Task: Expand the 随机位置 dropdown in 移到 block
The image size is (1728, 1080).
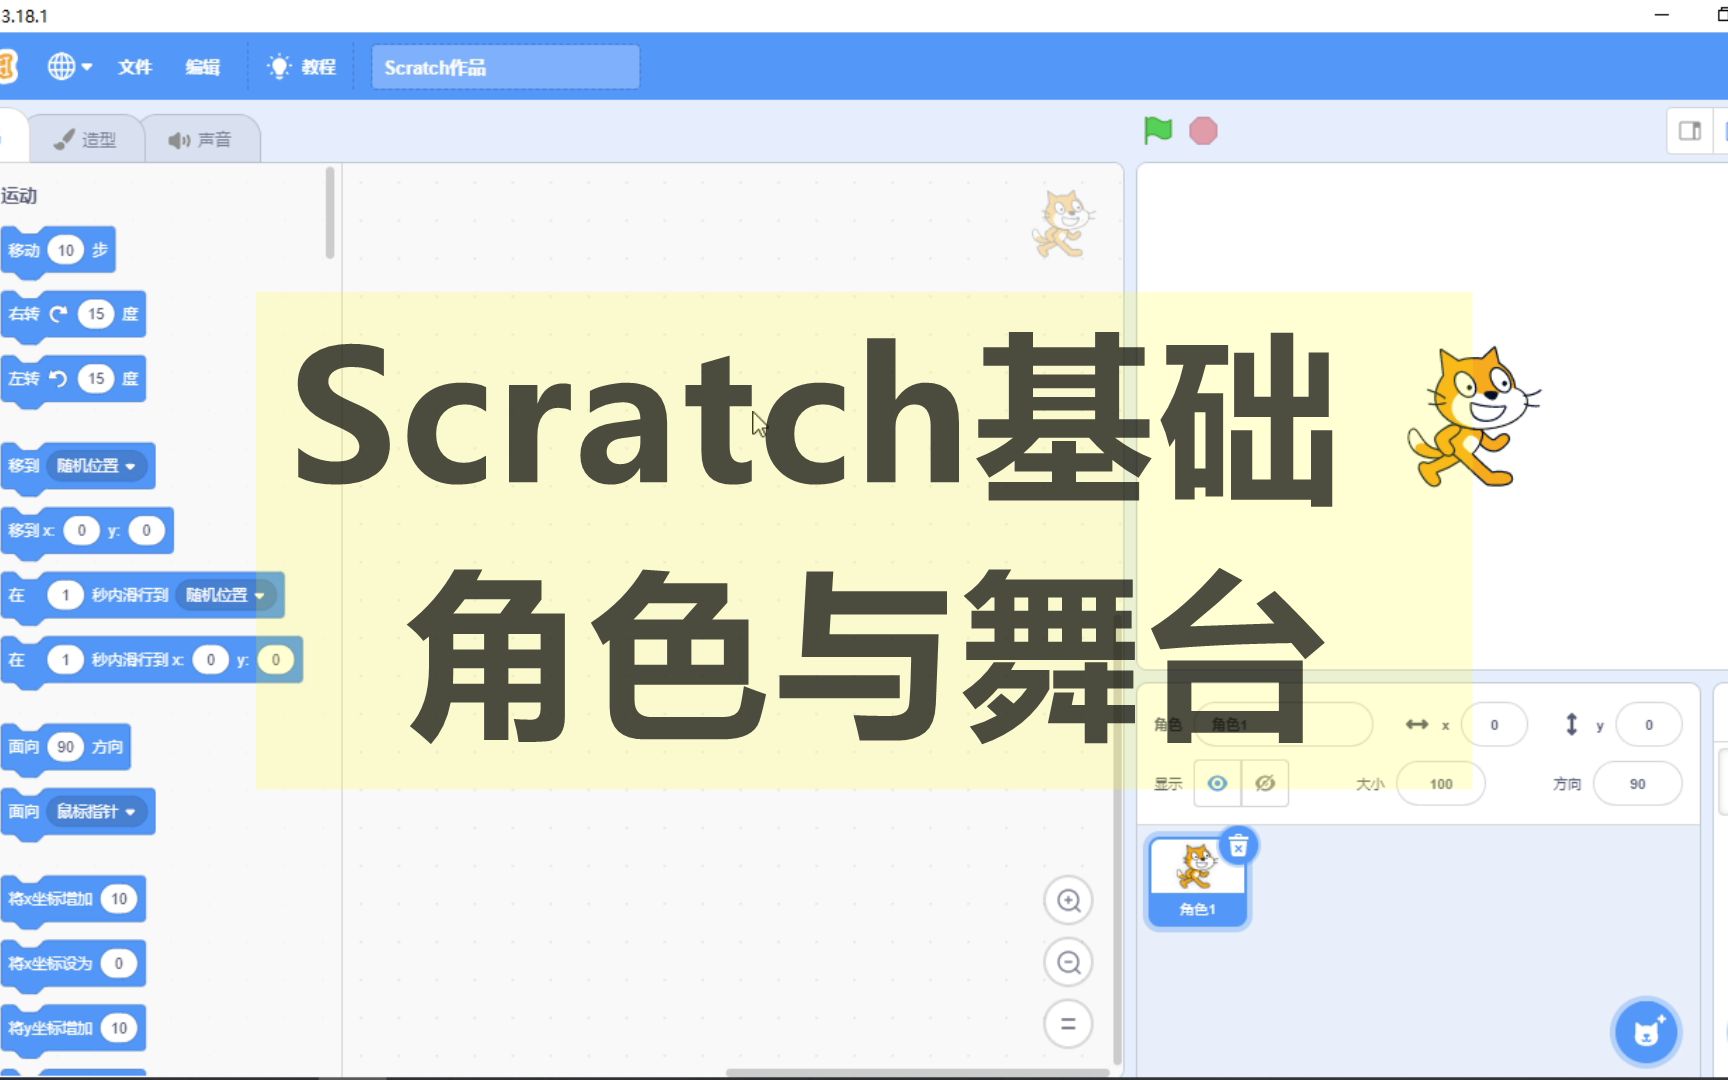Action: [x=97, y=466]
